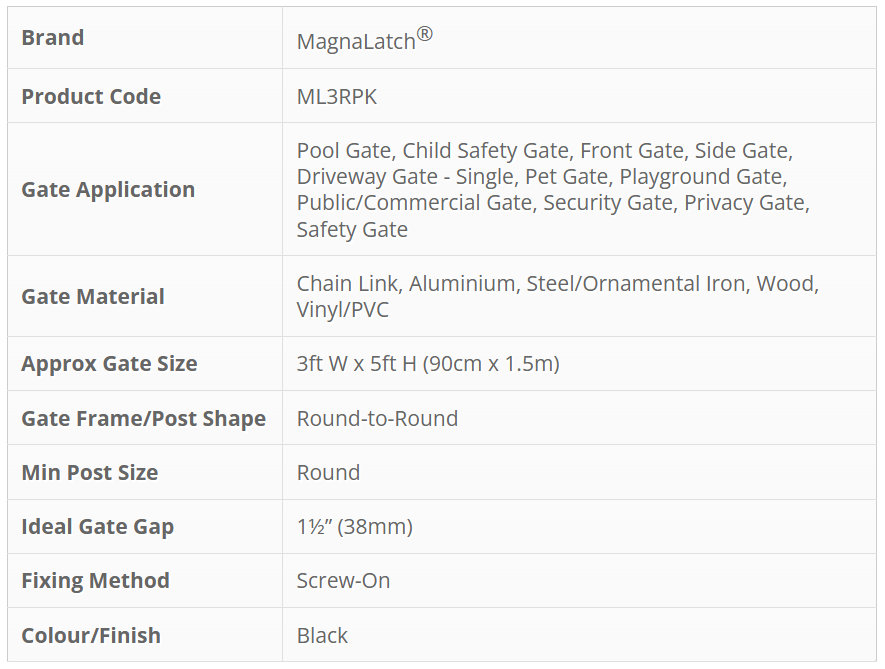Viewport: 885px width, 669px height.
Task: Select the Screw-On fixing value
Action: [x=343, y=580]
